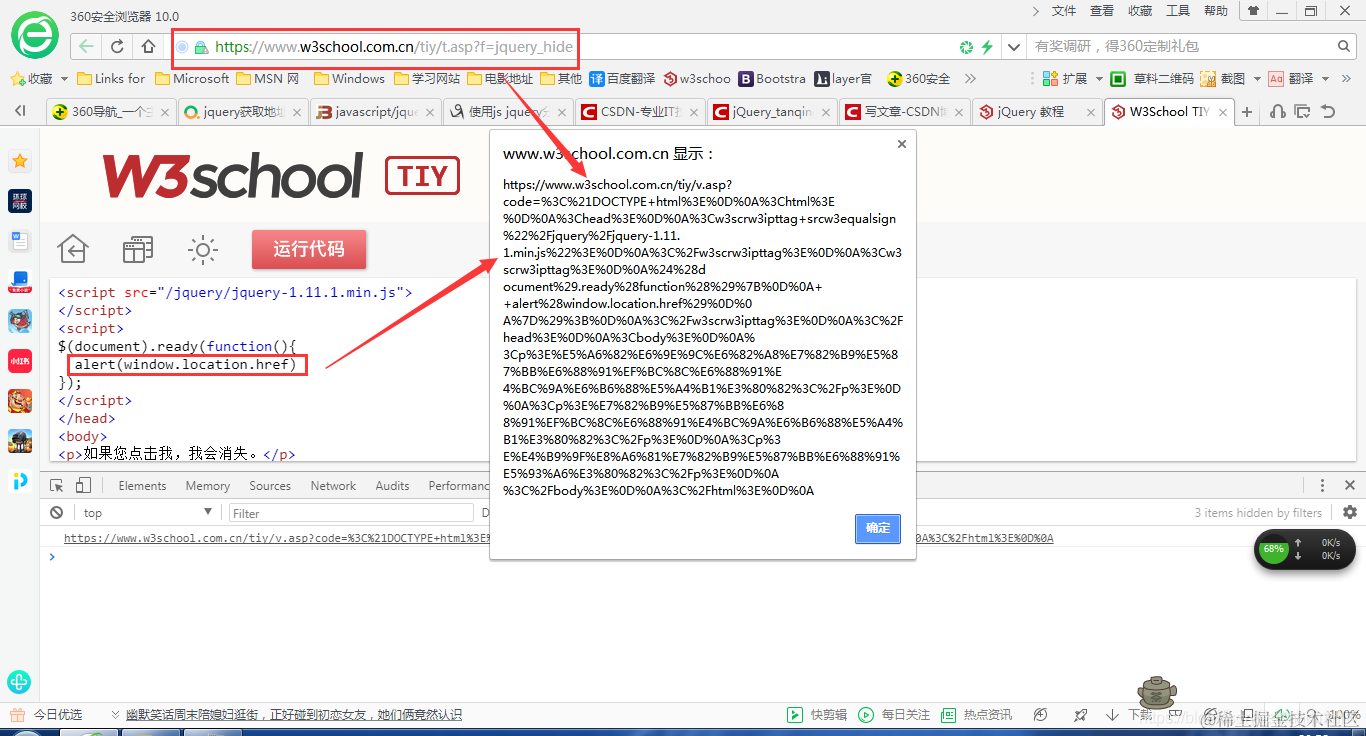Image resolution: width=1366 pixels, height=736 pixels.
Task: Expand the 收藏 favorites dropdown arrow
Action: (x=64, y=78)
